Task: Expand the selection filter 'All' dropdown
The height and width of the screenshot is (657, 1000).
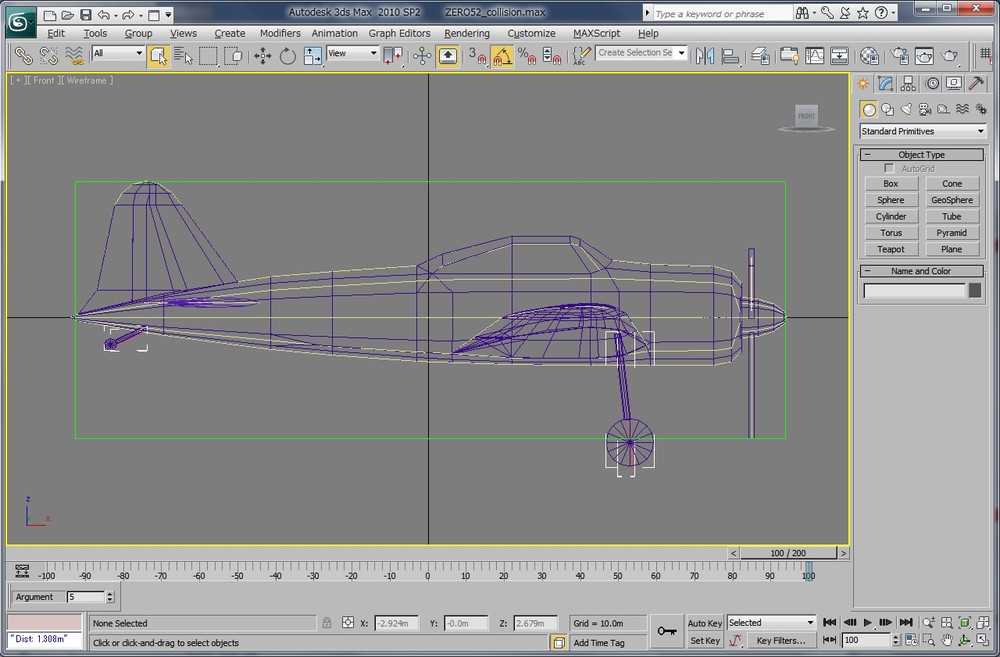Action: [118, 53]
